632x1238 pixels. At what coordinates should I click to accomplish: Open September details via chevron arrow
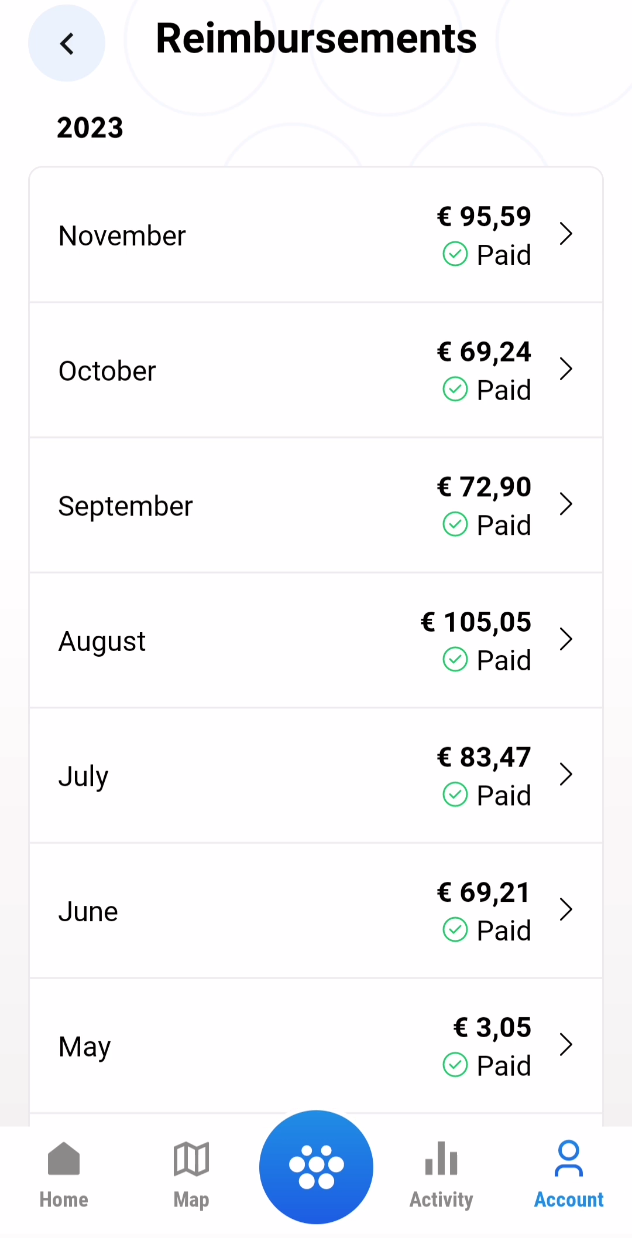coord(566,504)
